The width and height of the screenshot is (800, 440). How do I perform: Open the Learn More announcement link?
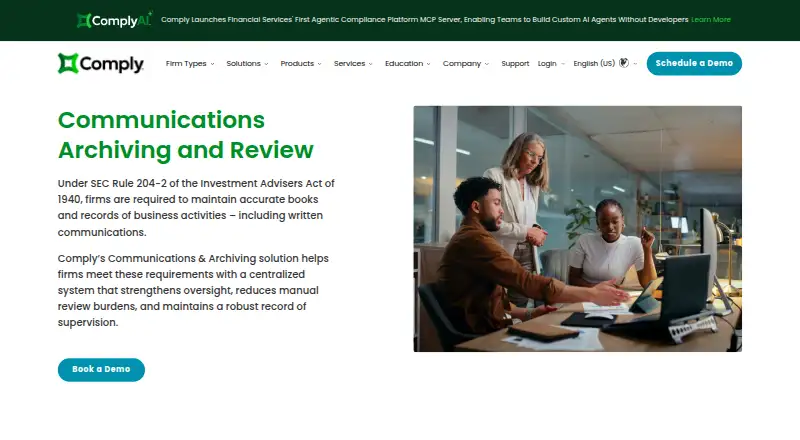coord(711,20)
